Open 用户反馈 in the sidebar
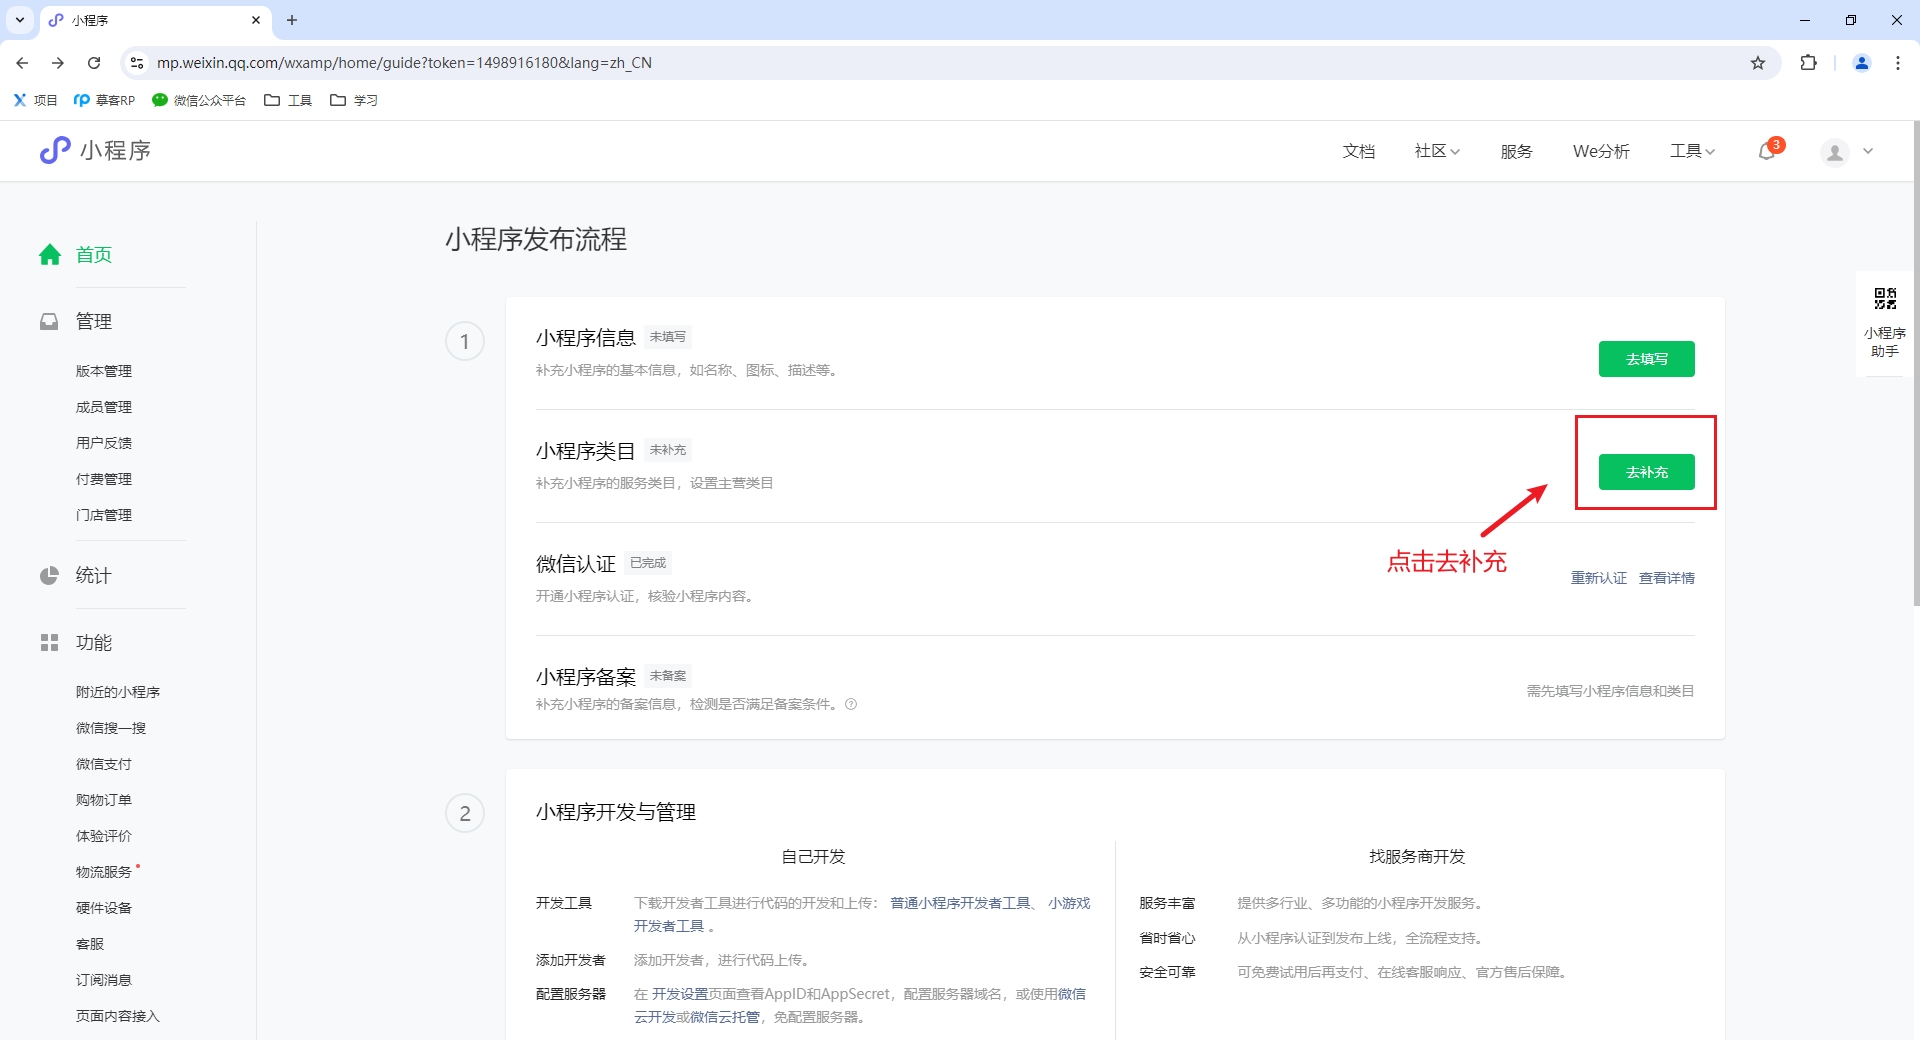 pos(104,443)
